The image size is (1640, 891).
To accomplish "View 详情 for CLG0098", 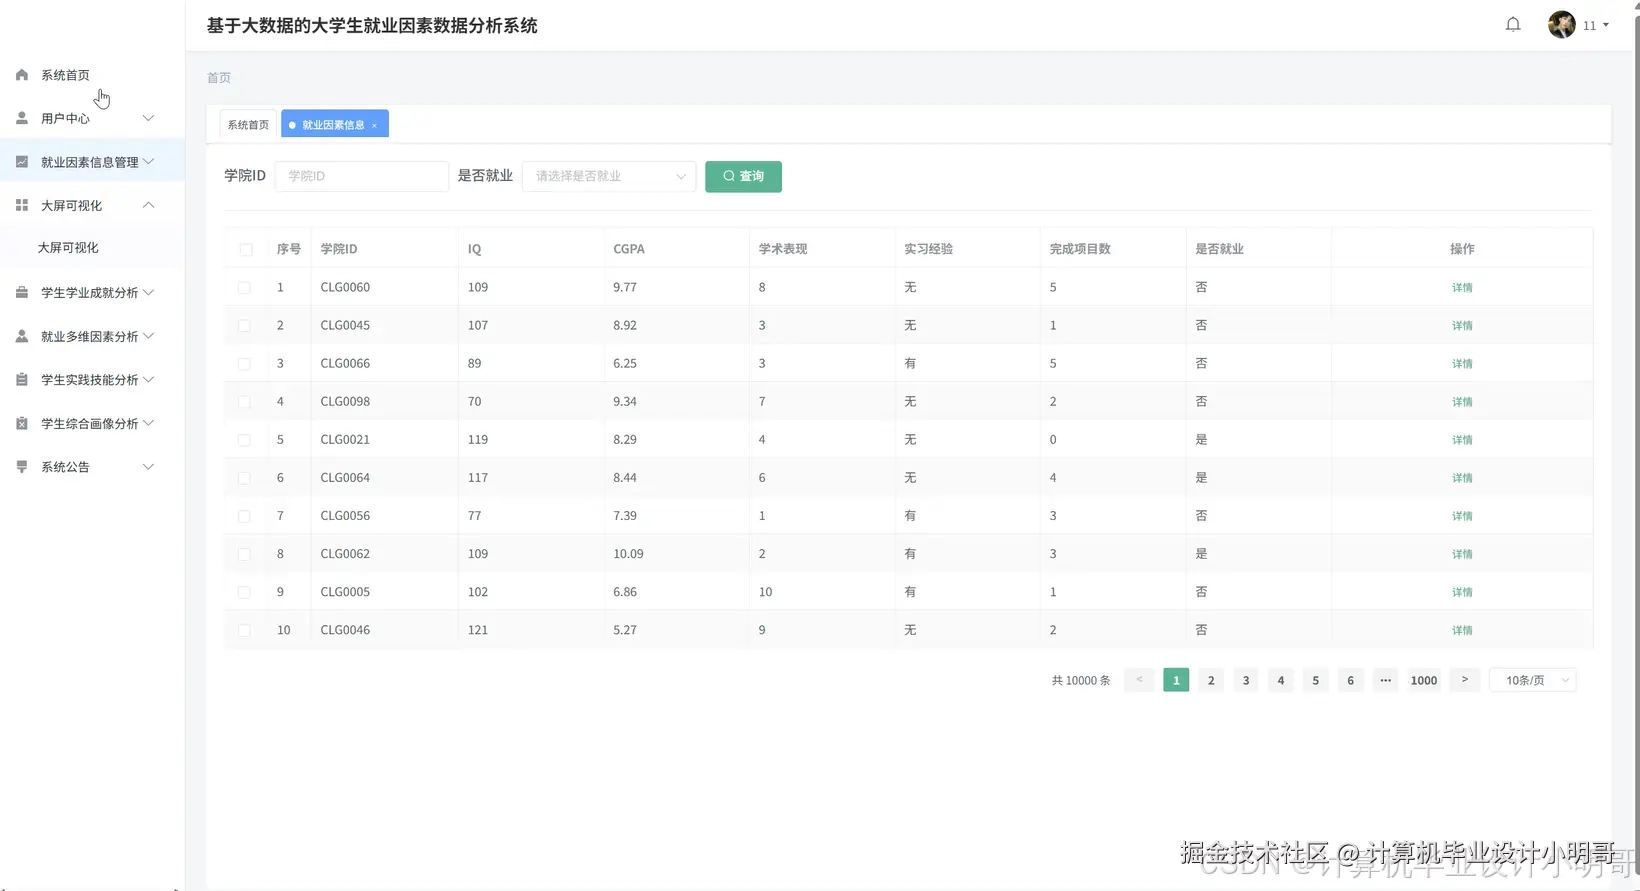I will [x=1462, y=402].
